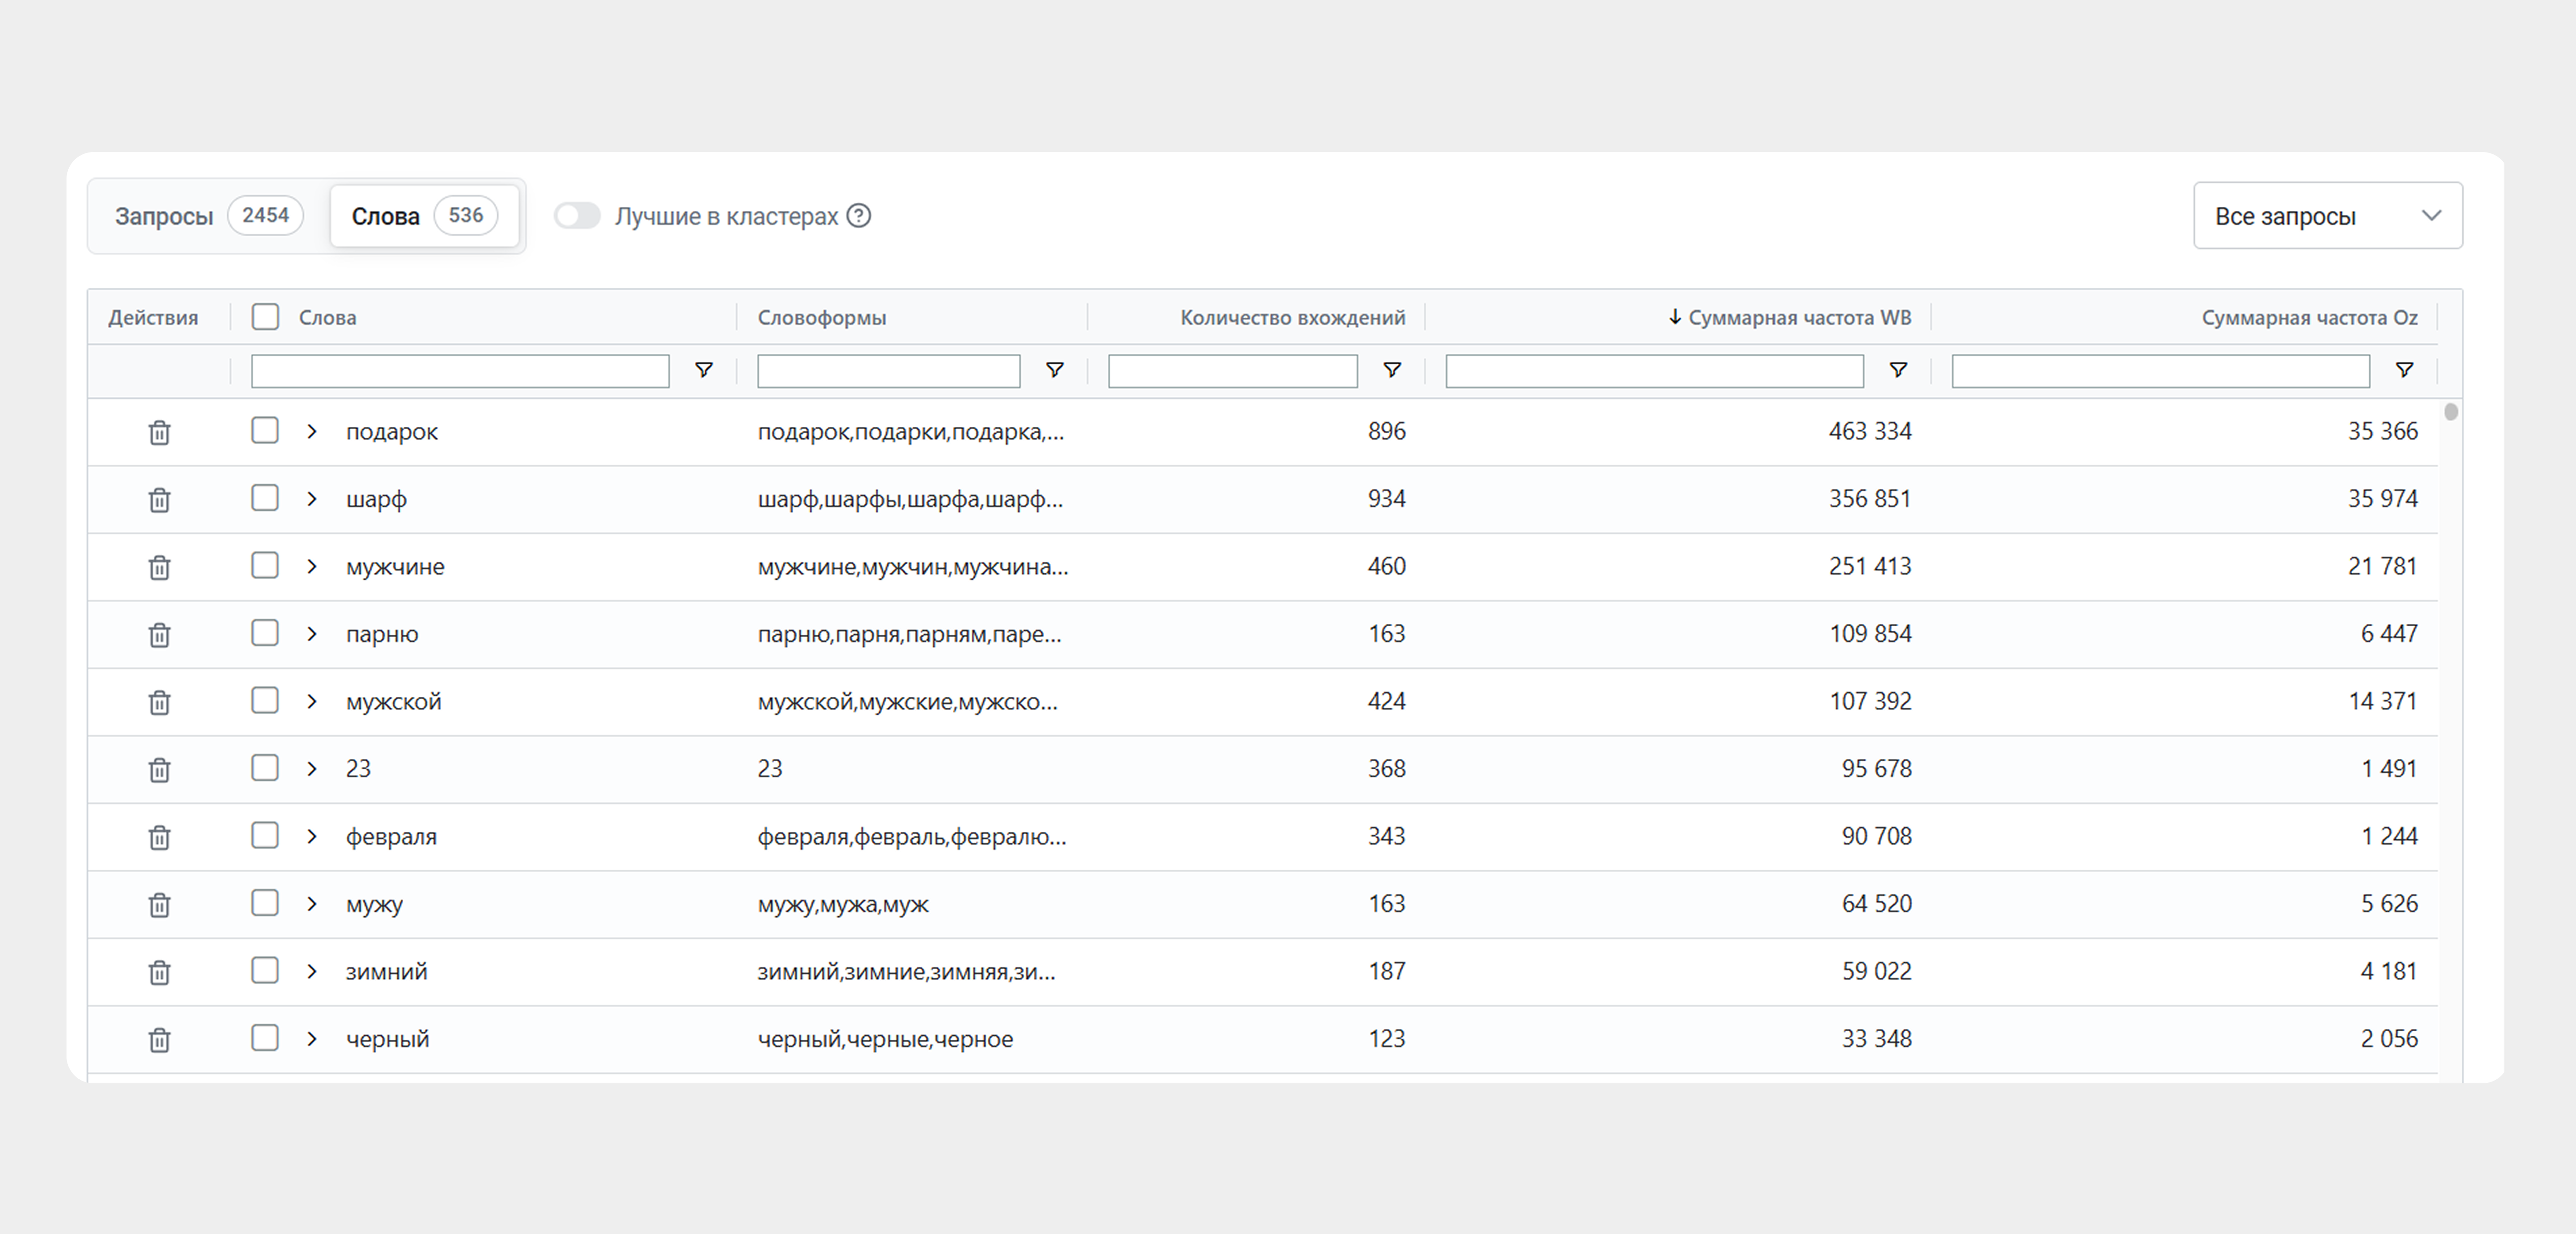The image size is (2576, 1234).
Task: Click Oz frequency value 35 974
Action: [x=2382, y=499]
